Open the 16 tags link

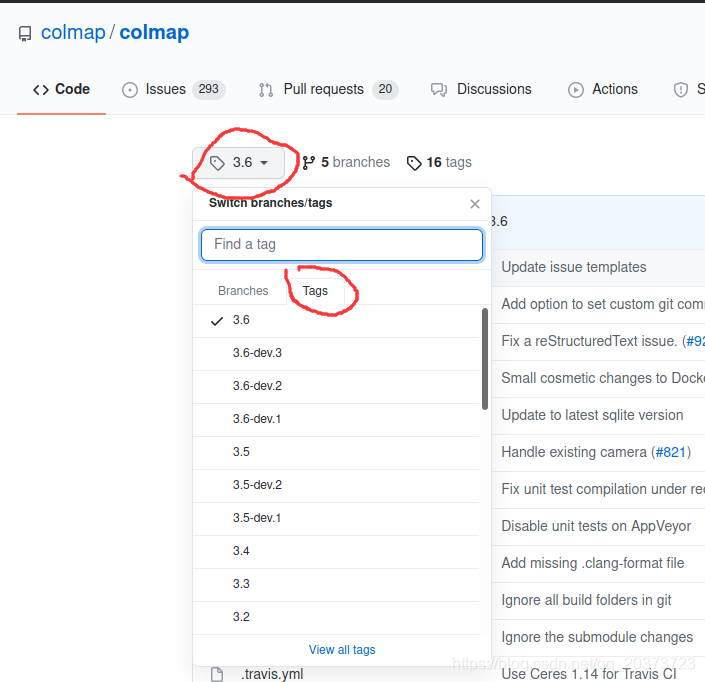[x=439, y=162]
